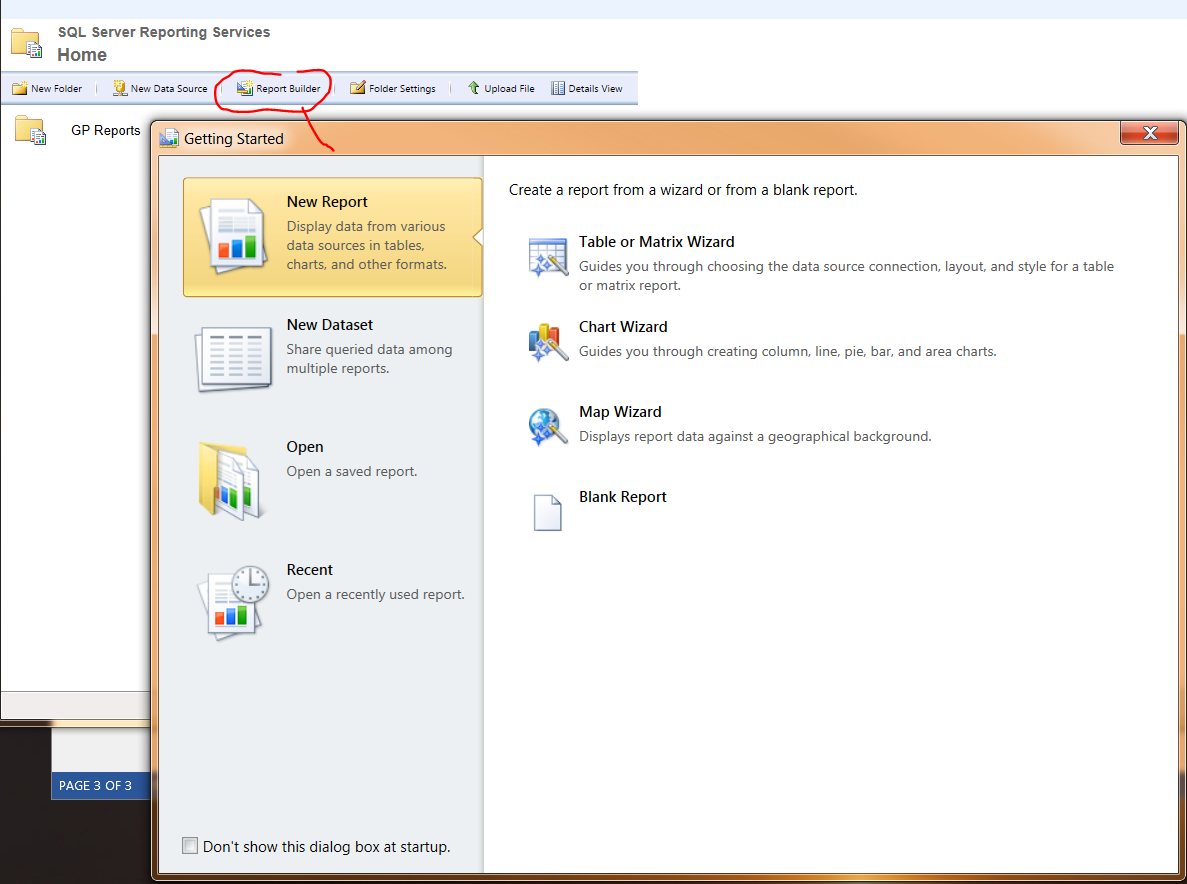
Task: Launch the Chart Wizard
Action: pos(623,327)
